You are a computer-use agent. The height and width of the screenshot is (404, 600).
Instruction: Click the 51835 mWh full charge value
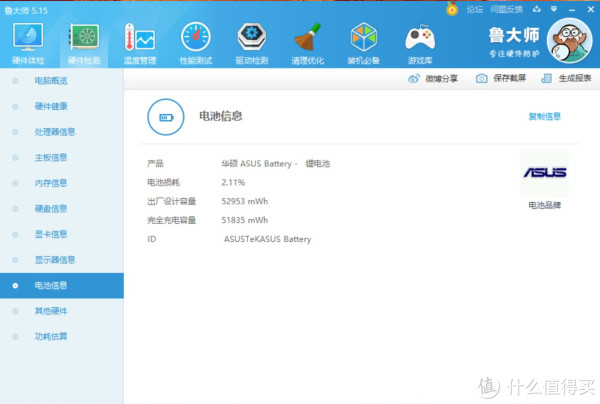(x=245, y=220)
